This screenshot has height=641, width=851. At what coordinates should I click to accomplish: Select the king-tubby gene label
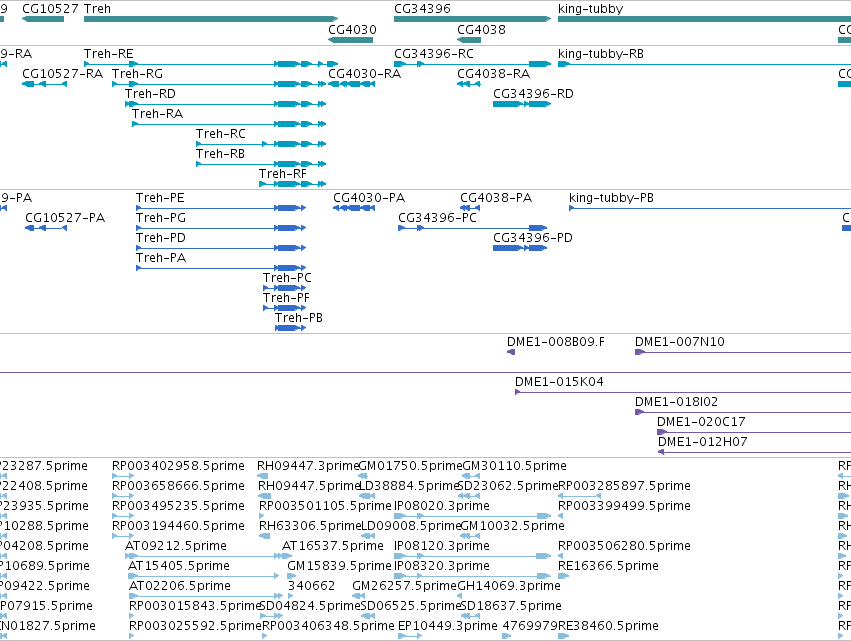[x=590, y=9]
